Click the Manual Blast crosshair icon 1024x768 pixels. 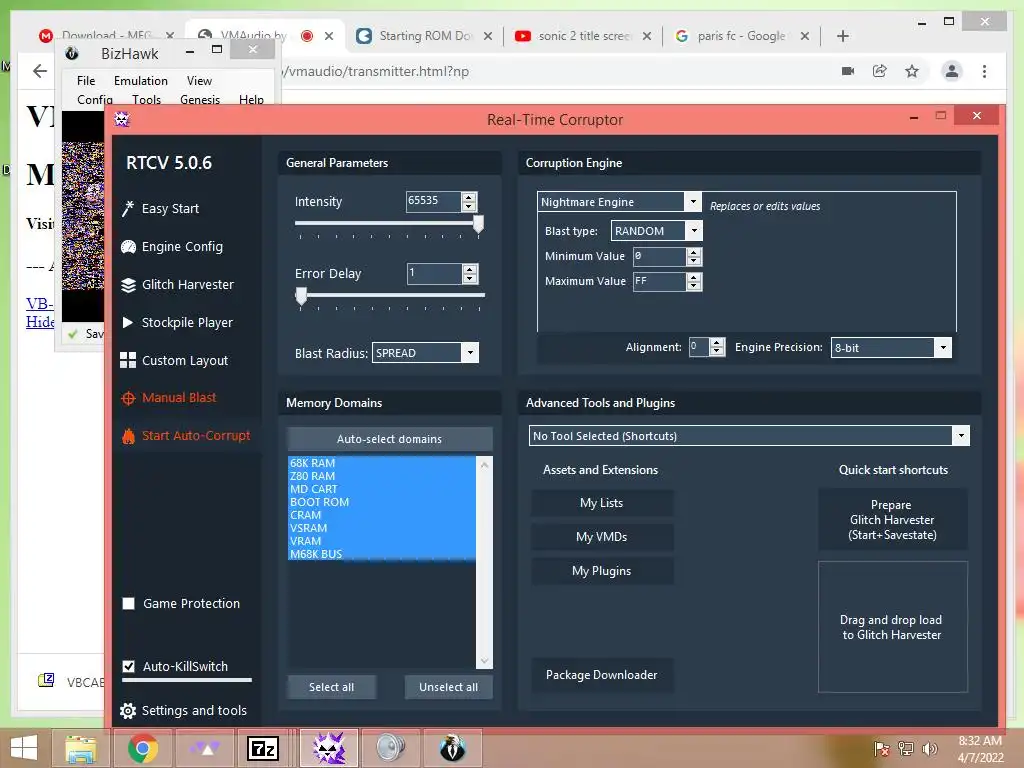(x=128, y=398)
